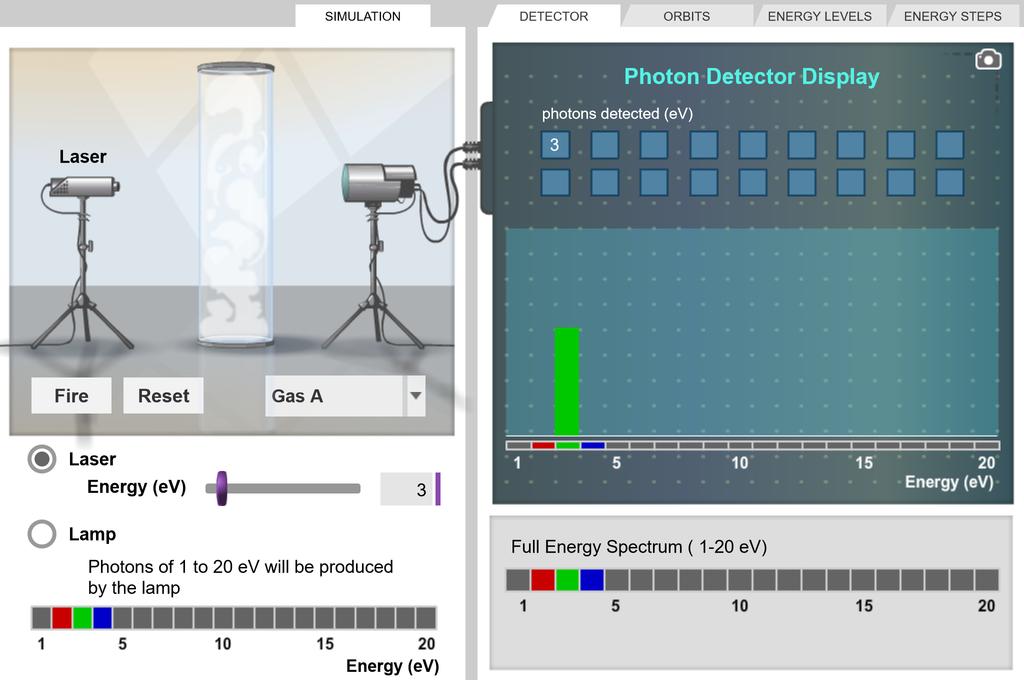This screenshot has width=1024, height=680.
Task: Click the laser device in the simulation
Action: pos(86,186)
